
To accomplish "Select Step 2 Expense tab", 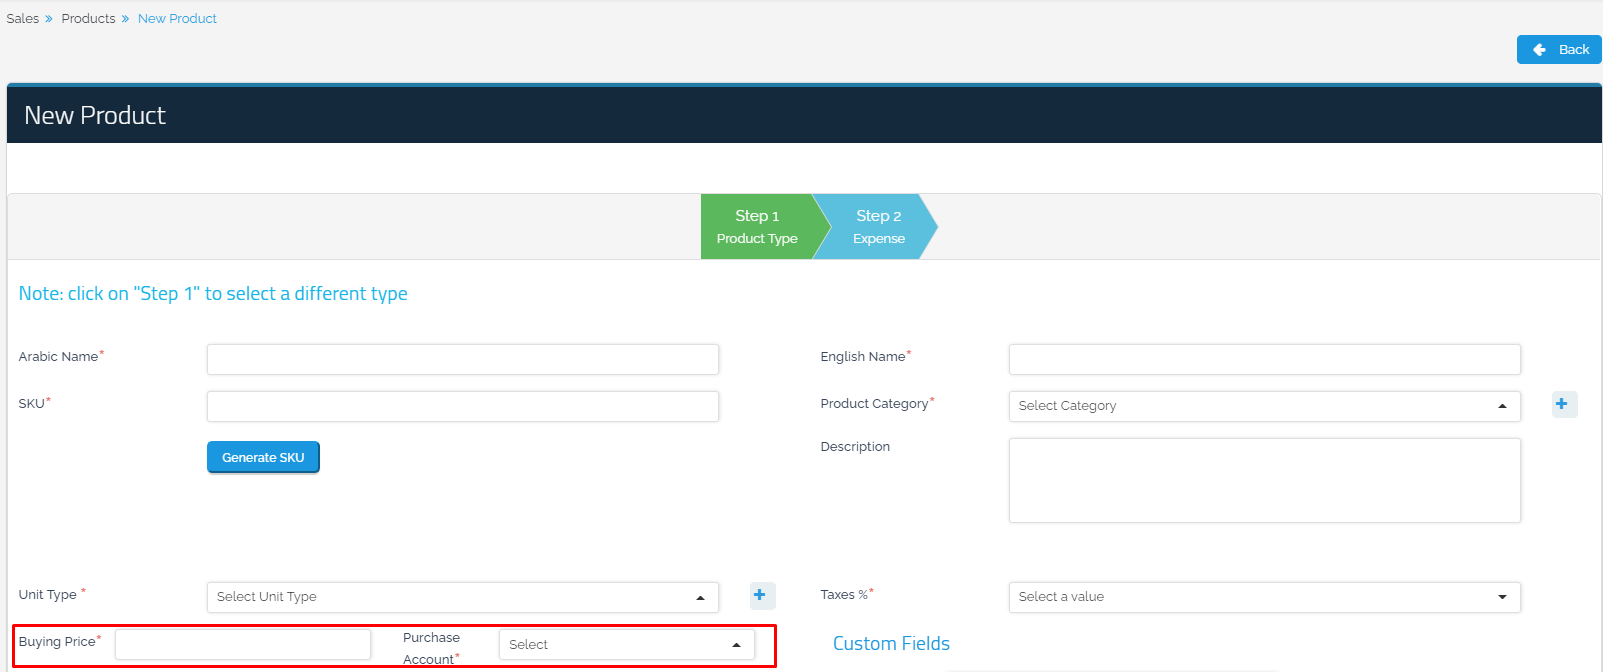I will coord(878,227).
